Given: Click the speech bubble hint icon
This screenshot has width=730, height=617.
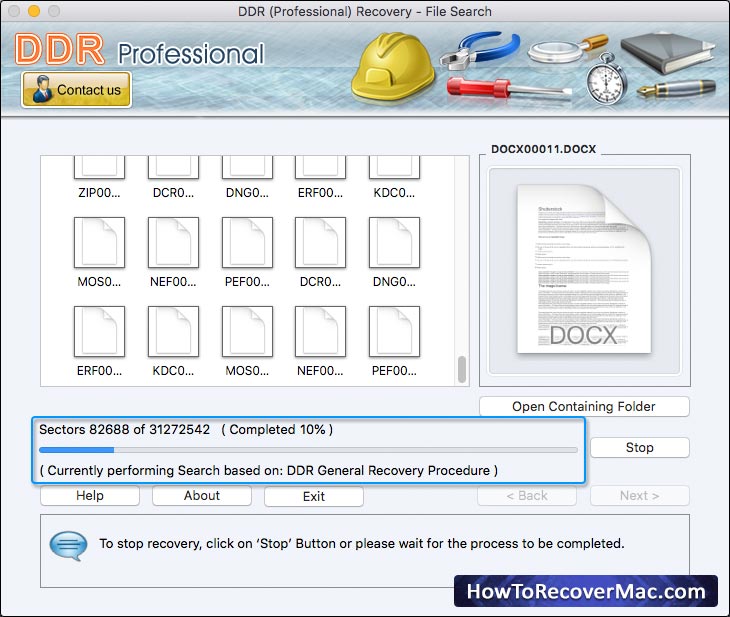Looking at the screenshot, I should click(68, 546).
